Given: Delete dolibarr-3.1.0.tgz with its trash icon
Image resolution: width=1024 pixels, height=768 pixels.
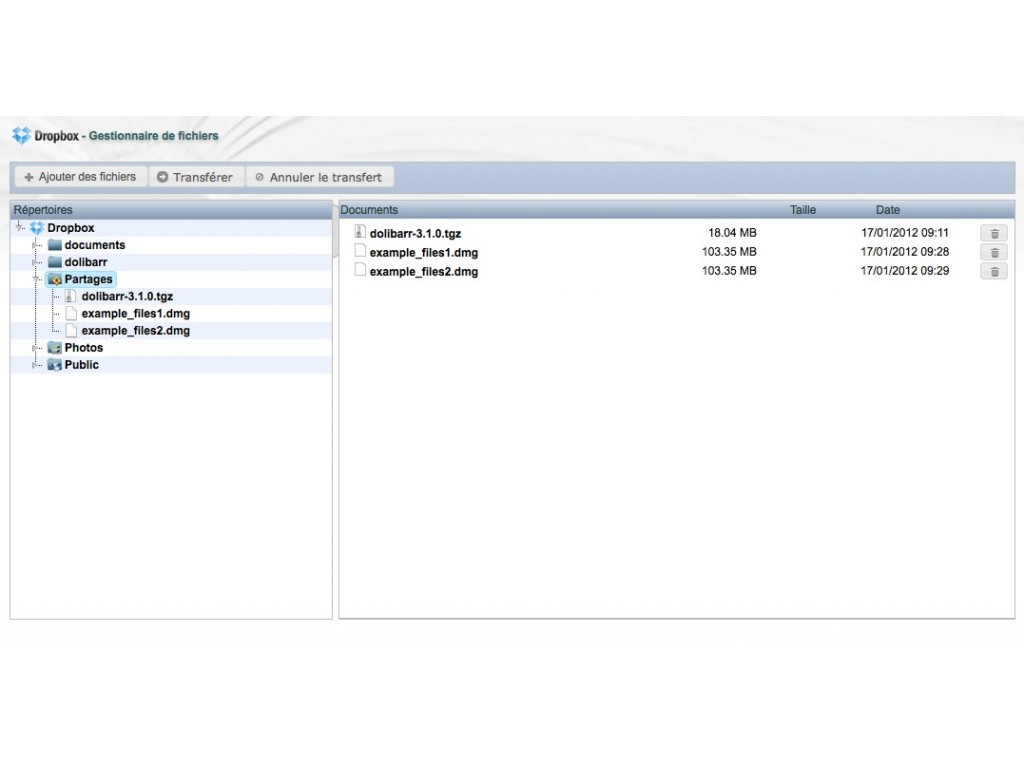Looking at the screenshot, I should (x=994, y=233).
